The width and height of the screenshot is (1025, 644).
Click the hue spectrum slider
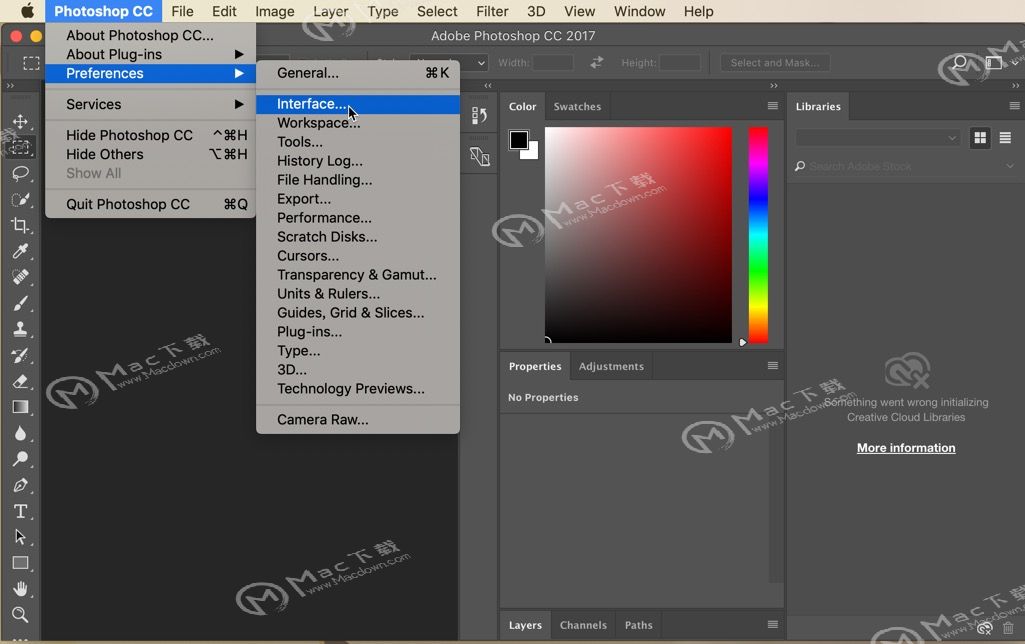coord(758,235)
